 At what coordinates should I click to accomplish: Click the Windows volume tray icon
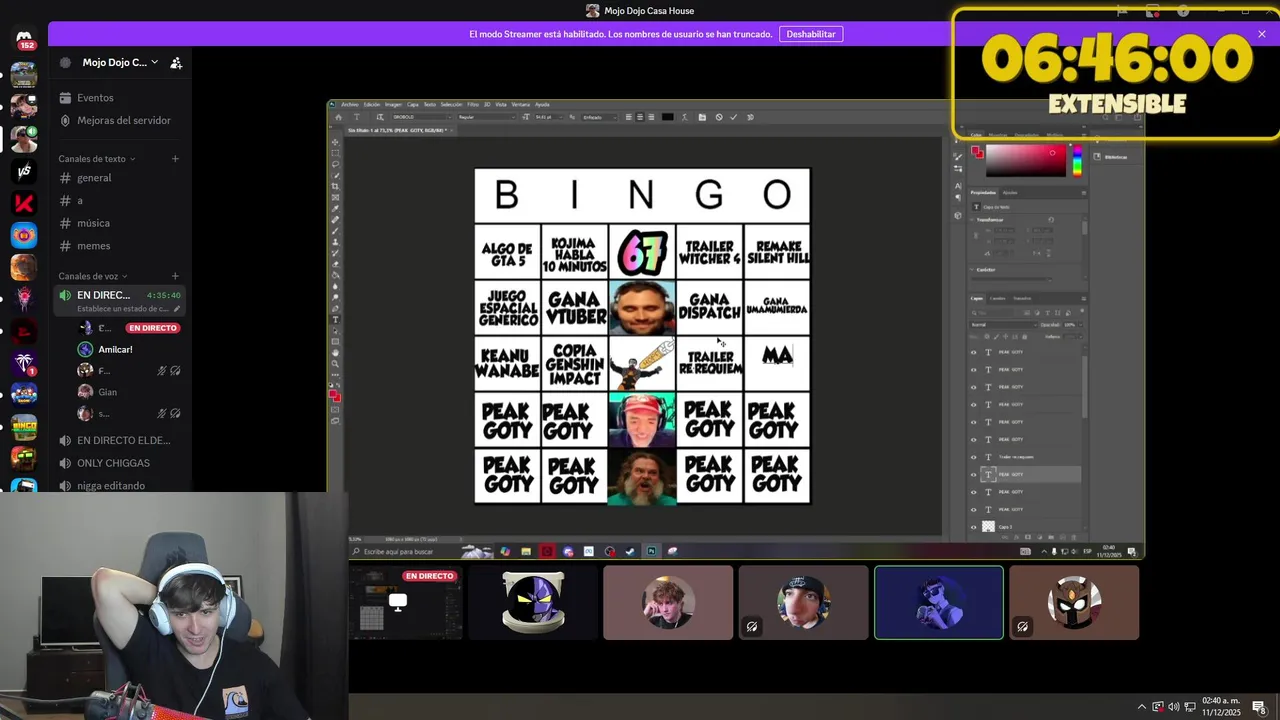(x=1174, y=707)
